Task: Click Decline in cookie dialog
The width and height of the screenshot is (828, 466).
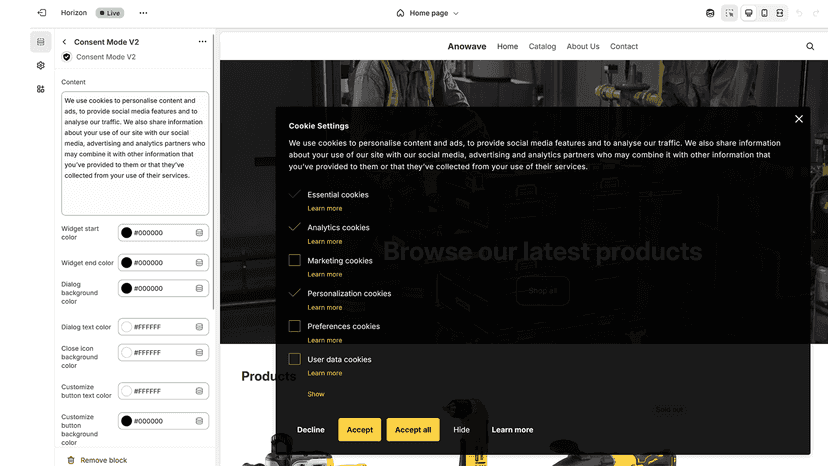Action: coord(310,430)
